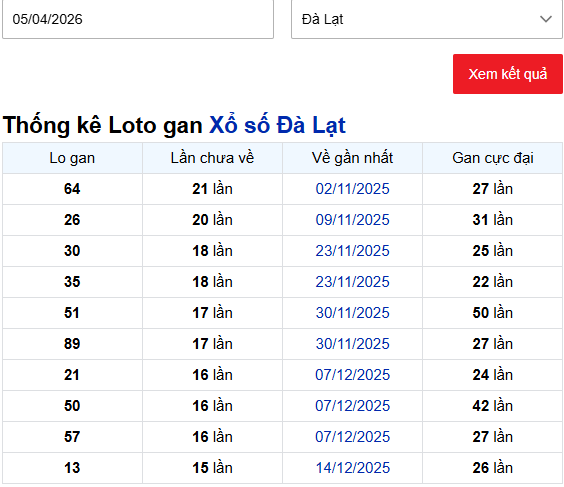Open the 14/12/2025 date link

pos(352,468)
